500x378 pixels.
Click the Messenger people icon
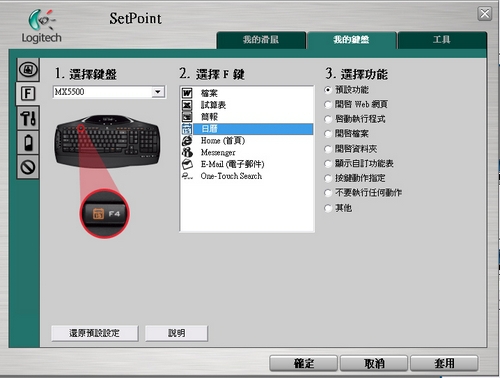coord(187,152)
